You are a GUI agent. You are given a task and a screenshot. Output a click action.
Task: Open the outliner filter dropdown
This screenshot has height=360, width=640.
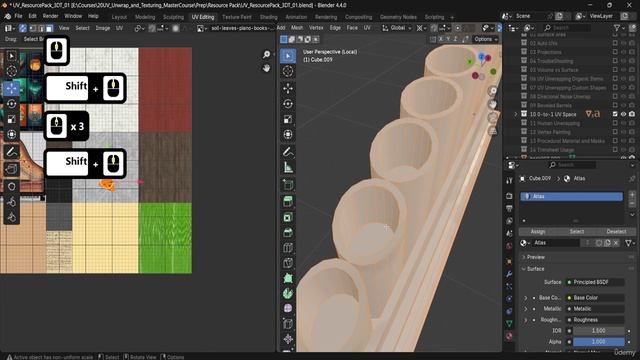[619, 28]
